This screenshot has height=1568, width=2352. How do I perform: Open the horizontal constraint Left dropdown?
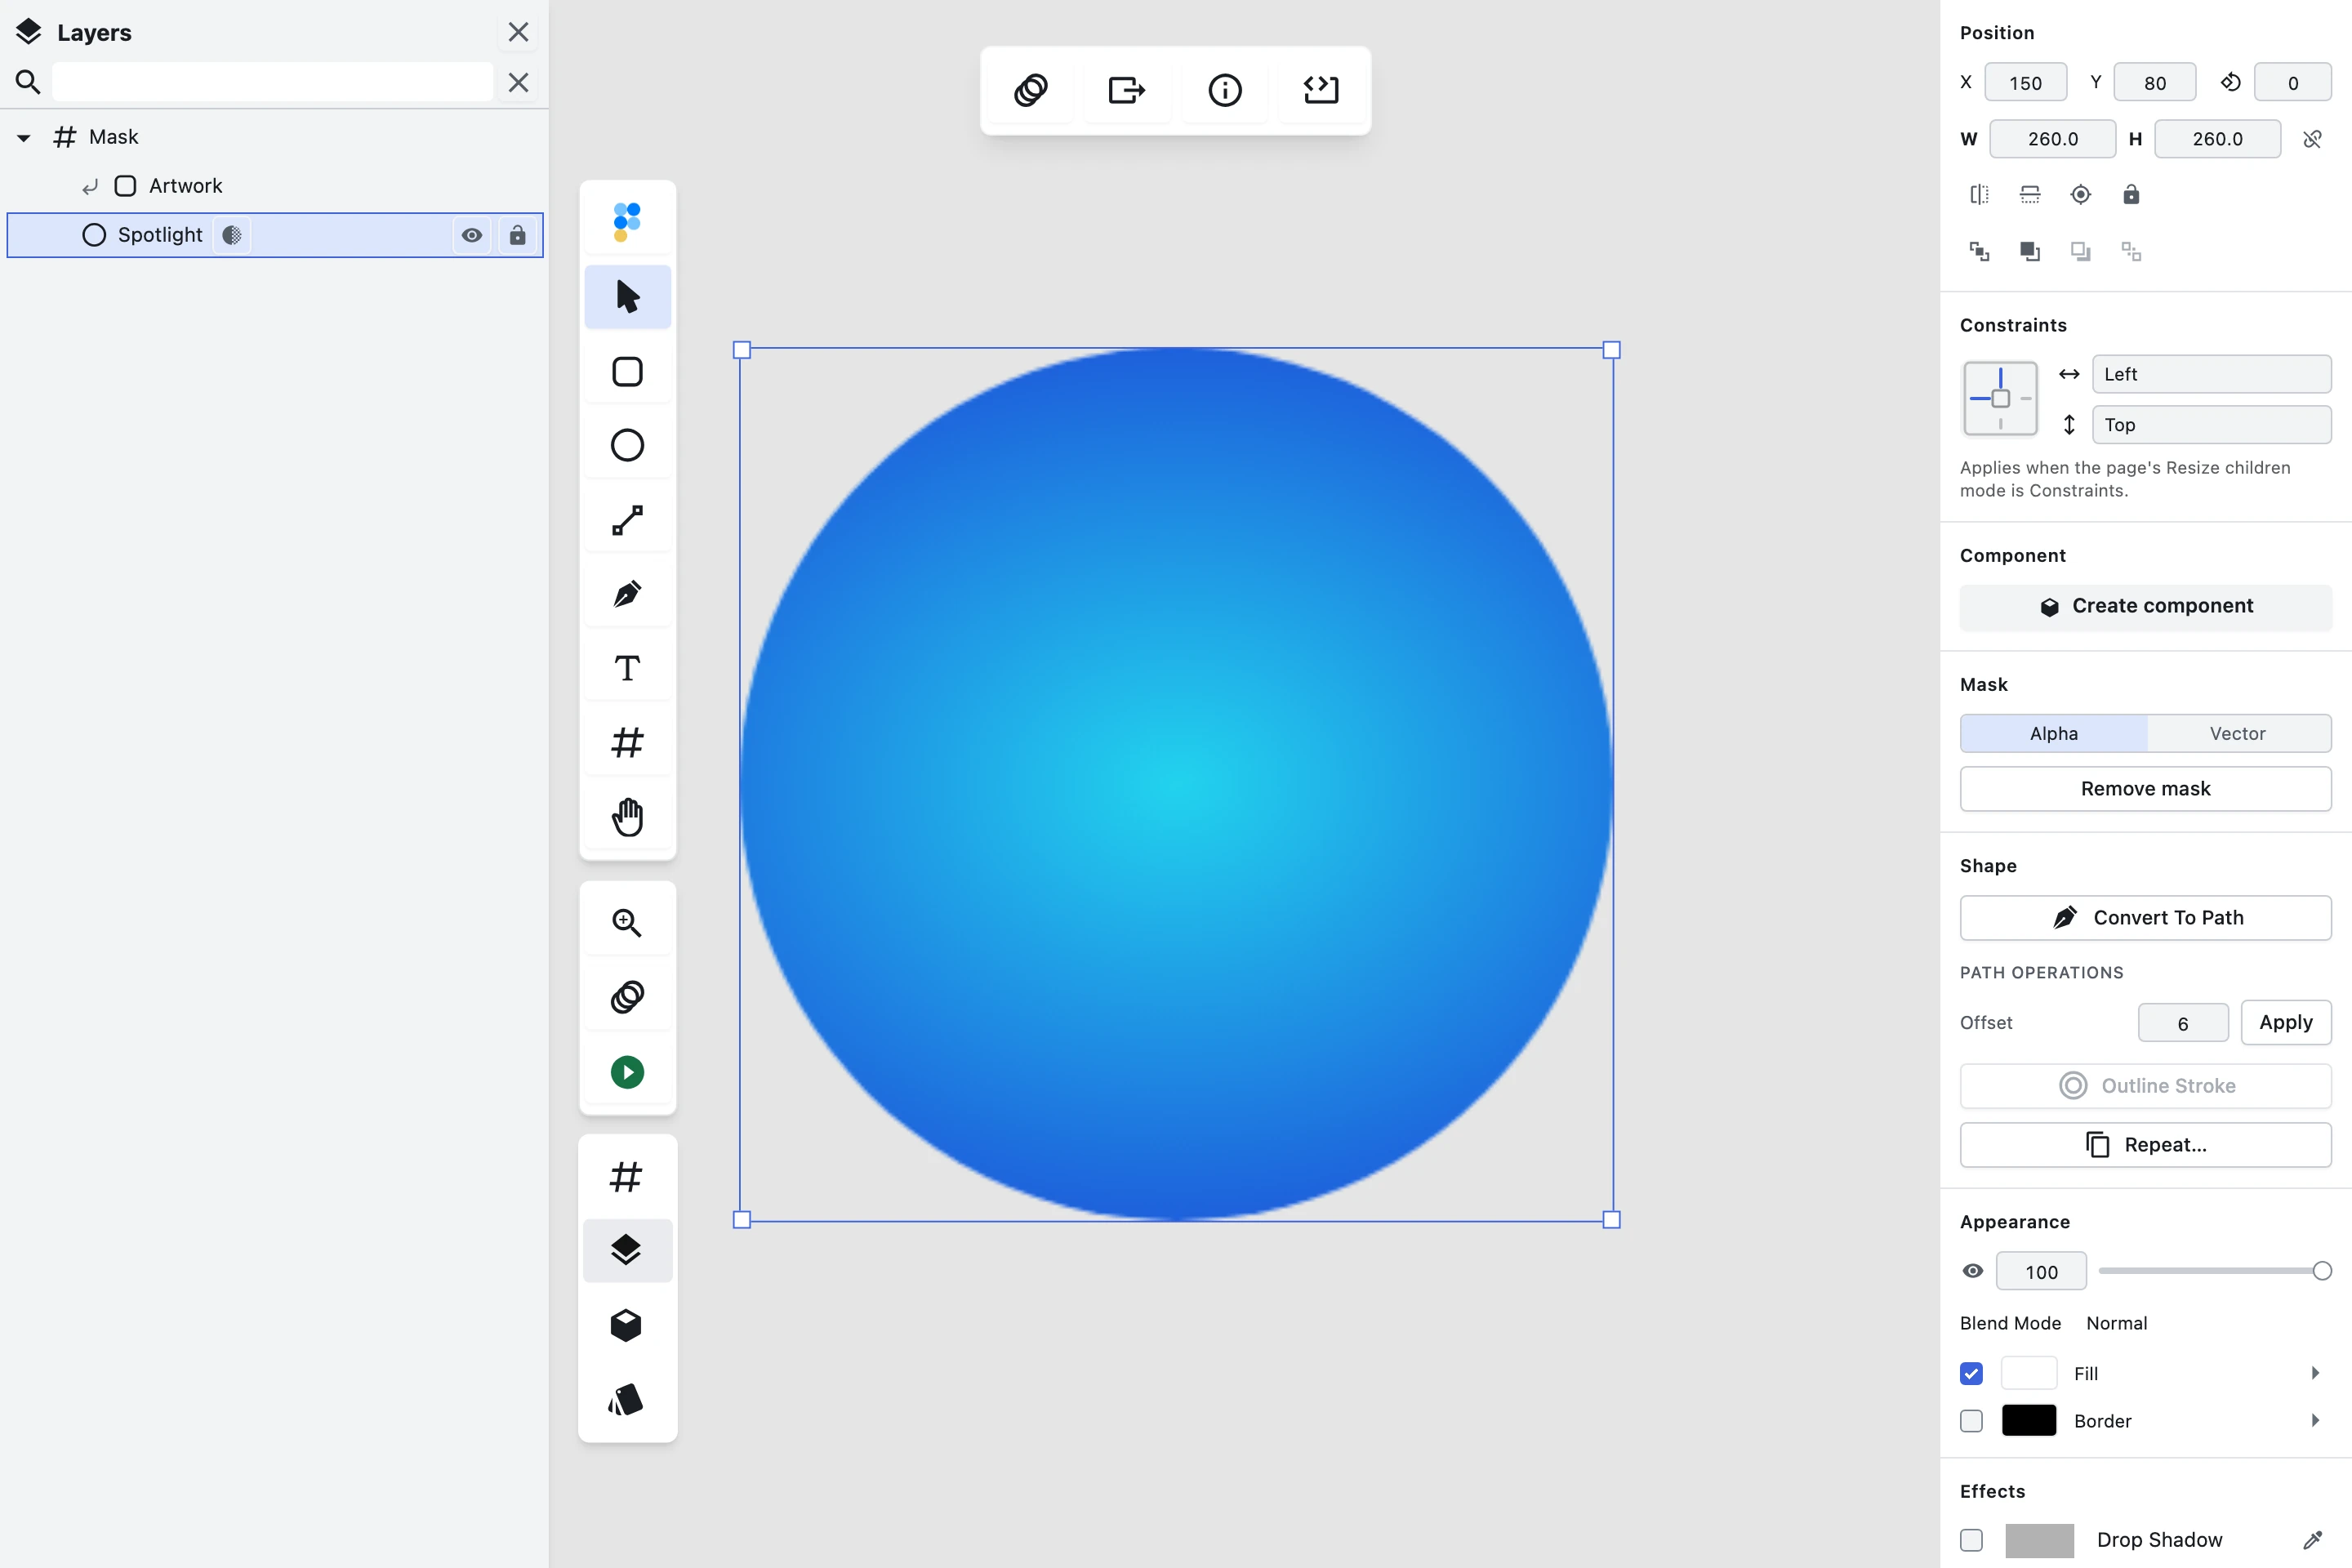coord(2211,374)
